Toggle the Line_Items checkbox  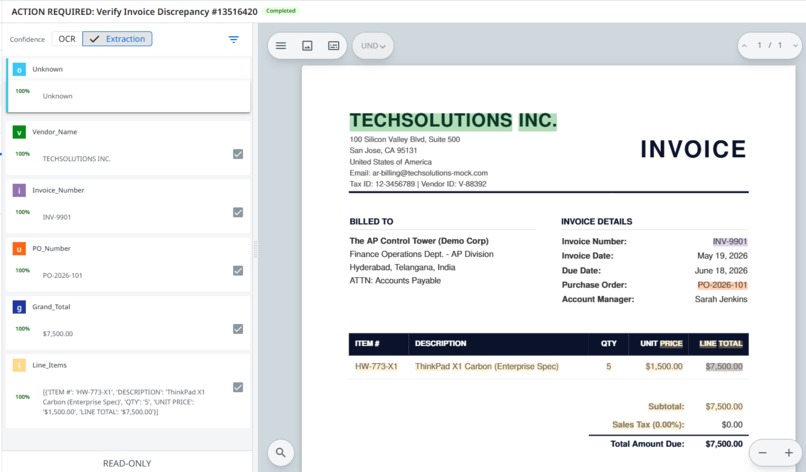point(238,387)
